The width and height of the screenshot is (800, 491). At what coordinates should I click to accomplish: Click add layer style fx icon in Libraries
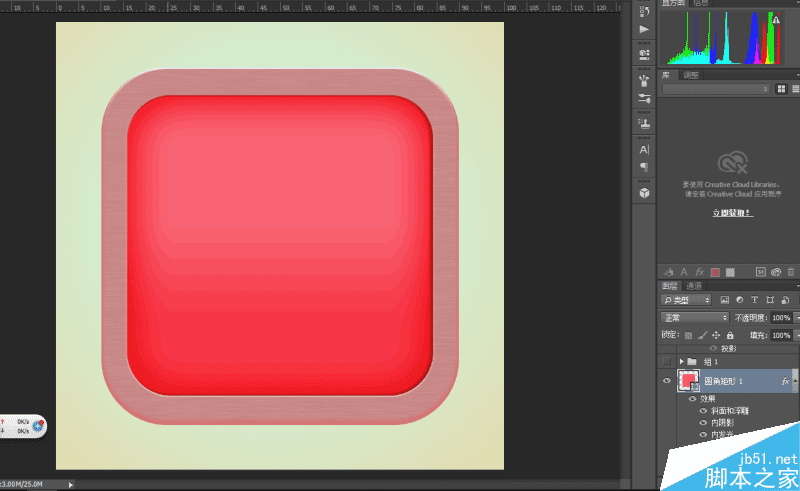pos(699,272)
